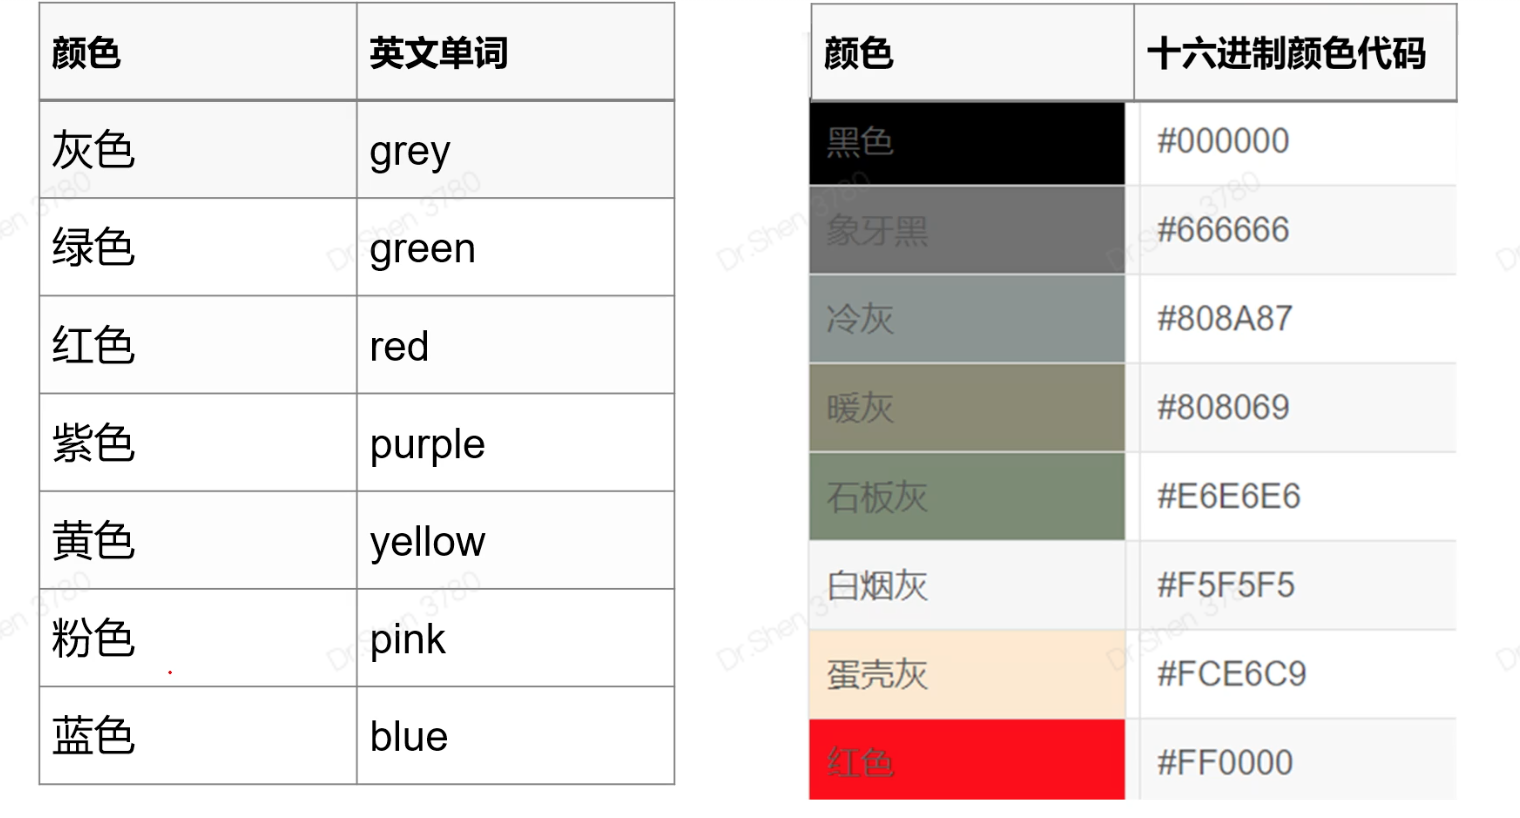Click the 石板灰 slate swatch
Image resolution: width=1520 pixels, height=818 pixels.
click(x=967, y=497)
